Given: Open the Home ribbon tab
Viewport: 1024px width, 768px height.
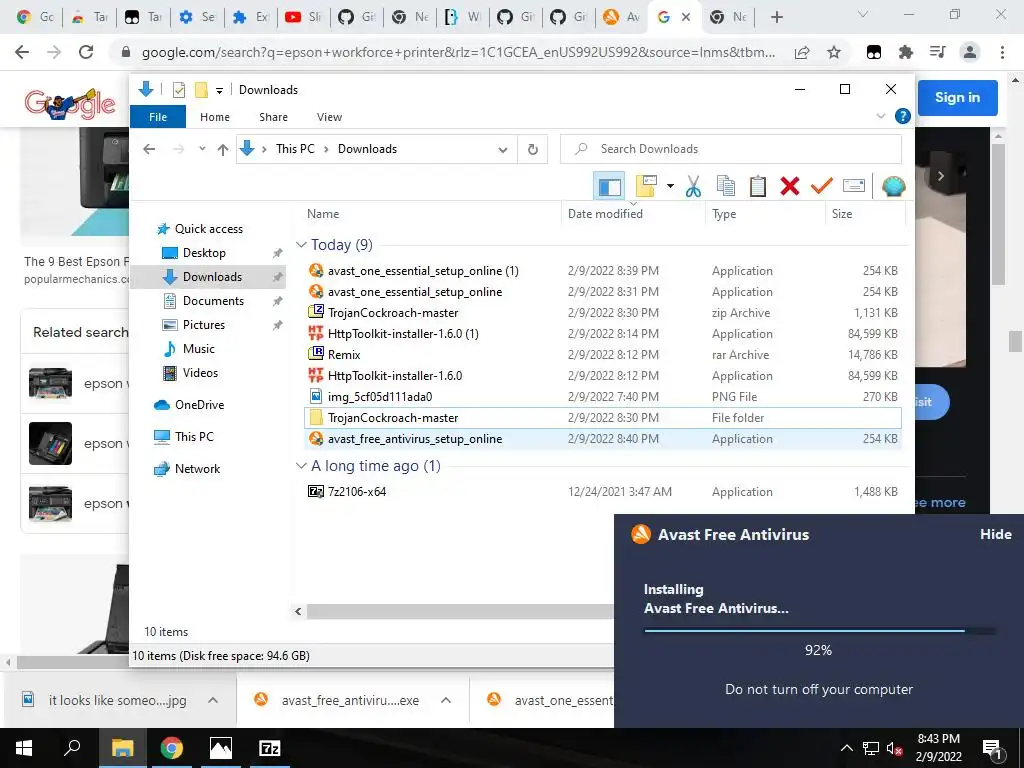Looking at the screenshot, I should pyautogui.click(x=215, y=117).
